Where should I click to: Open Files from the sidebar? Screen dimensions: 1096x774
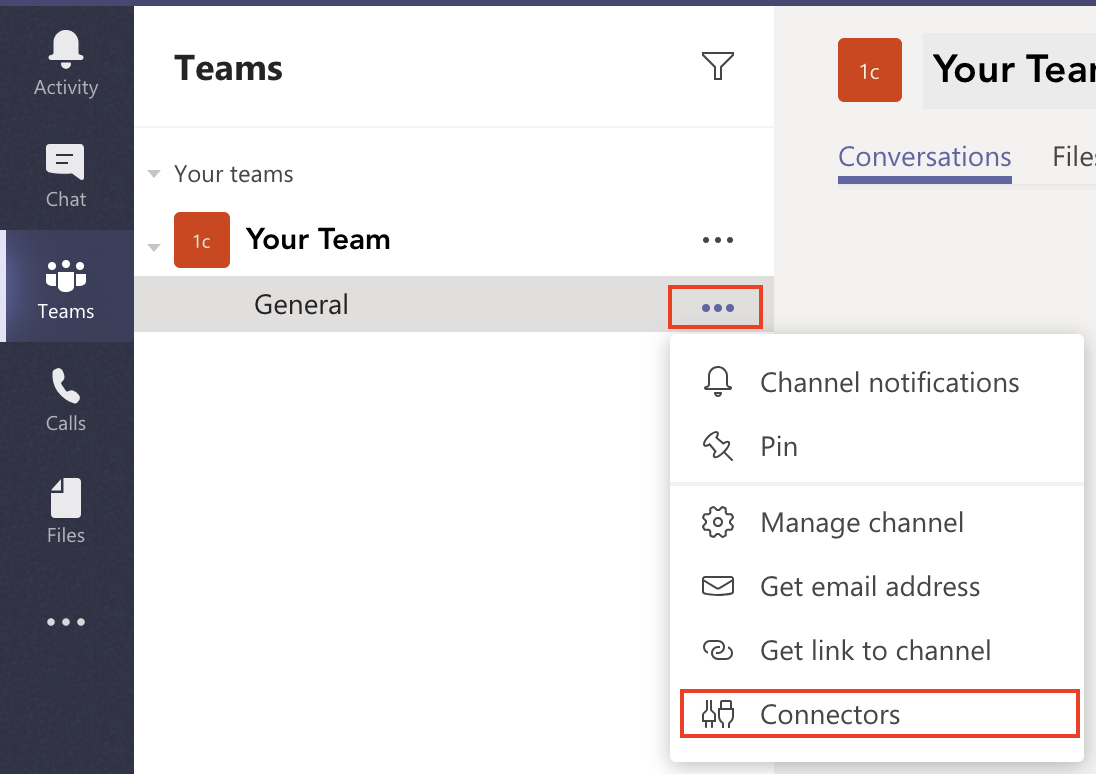pos(66,511)
